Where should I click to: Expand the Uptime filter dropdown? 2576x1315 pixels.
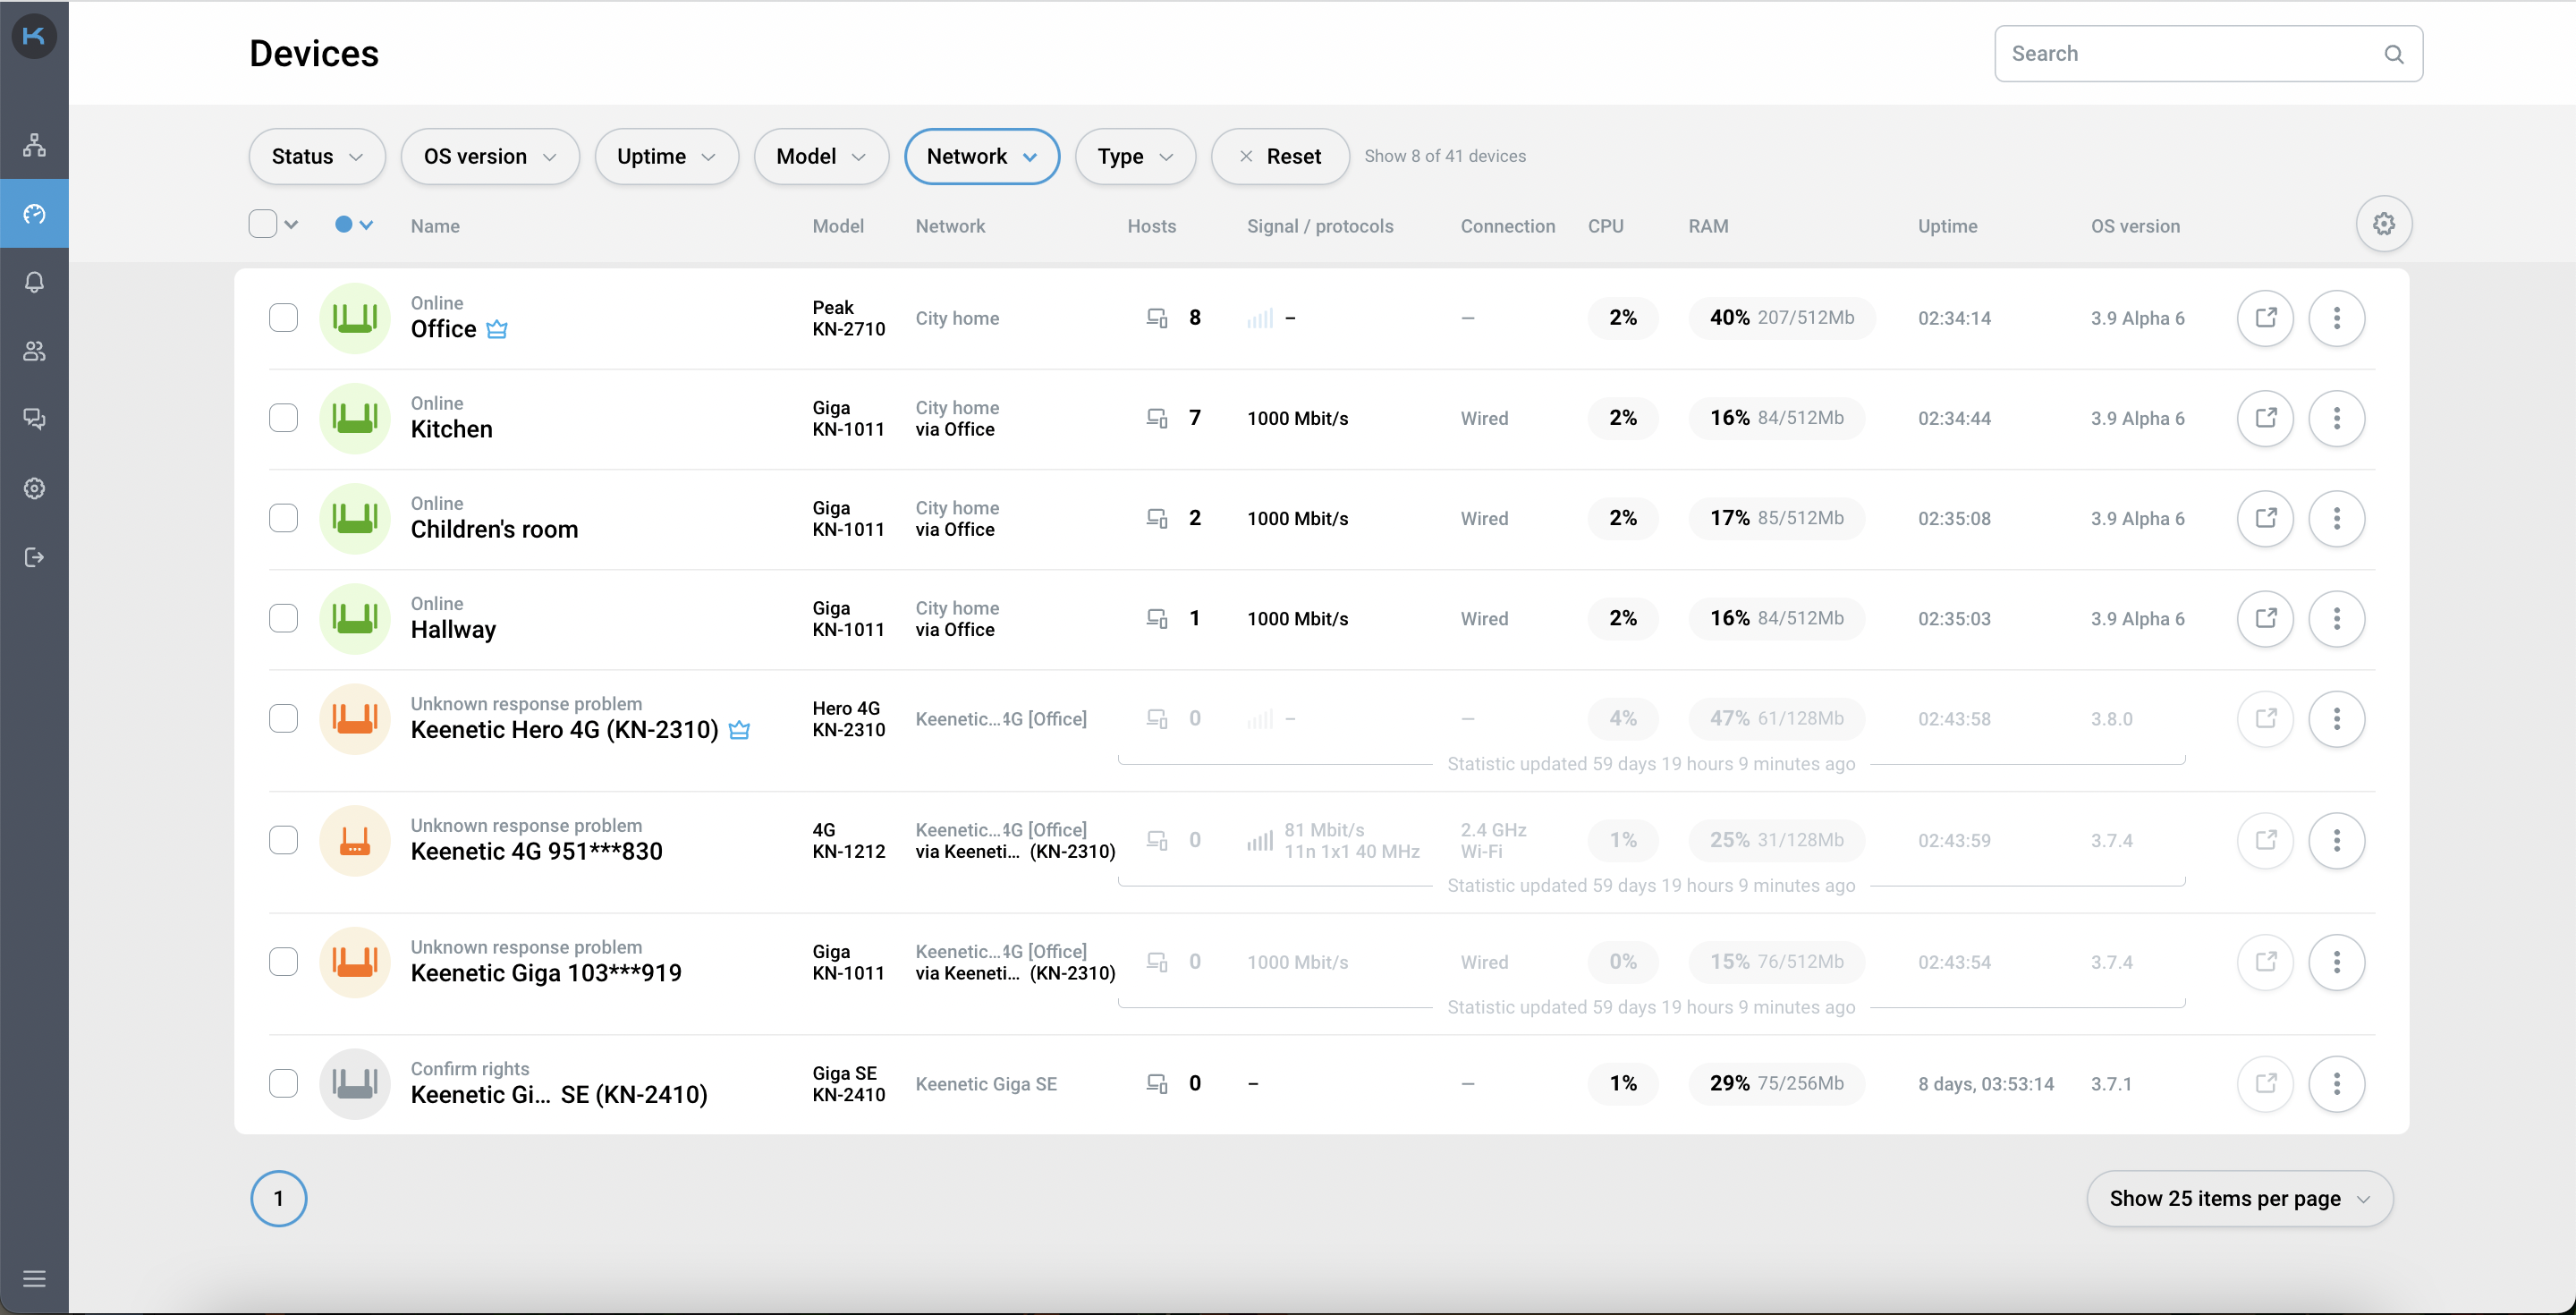[x=667, y=157]
